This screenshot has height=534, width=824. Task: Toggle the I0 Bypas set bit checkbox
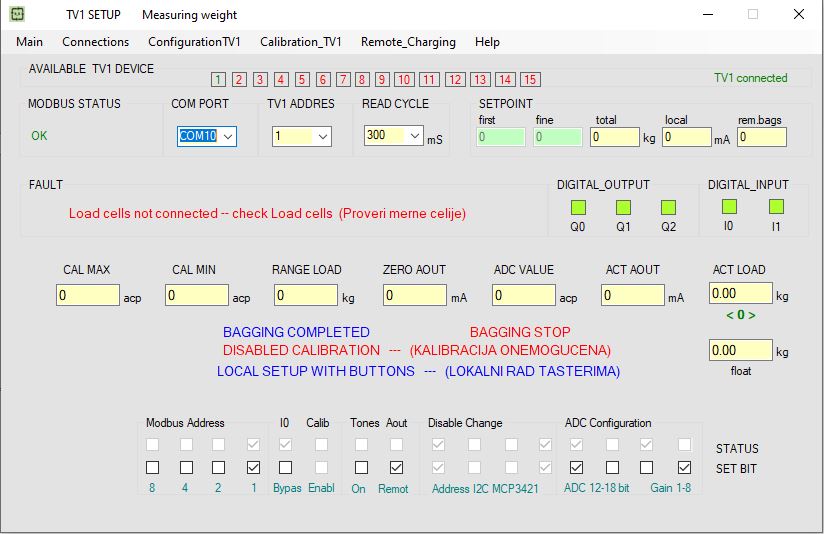pyautogui.click(x=285, y=467)
